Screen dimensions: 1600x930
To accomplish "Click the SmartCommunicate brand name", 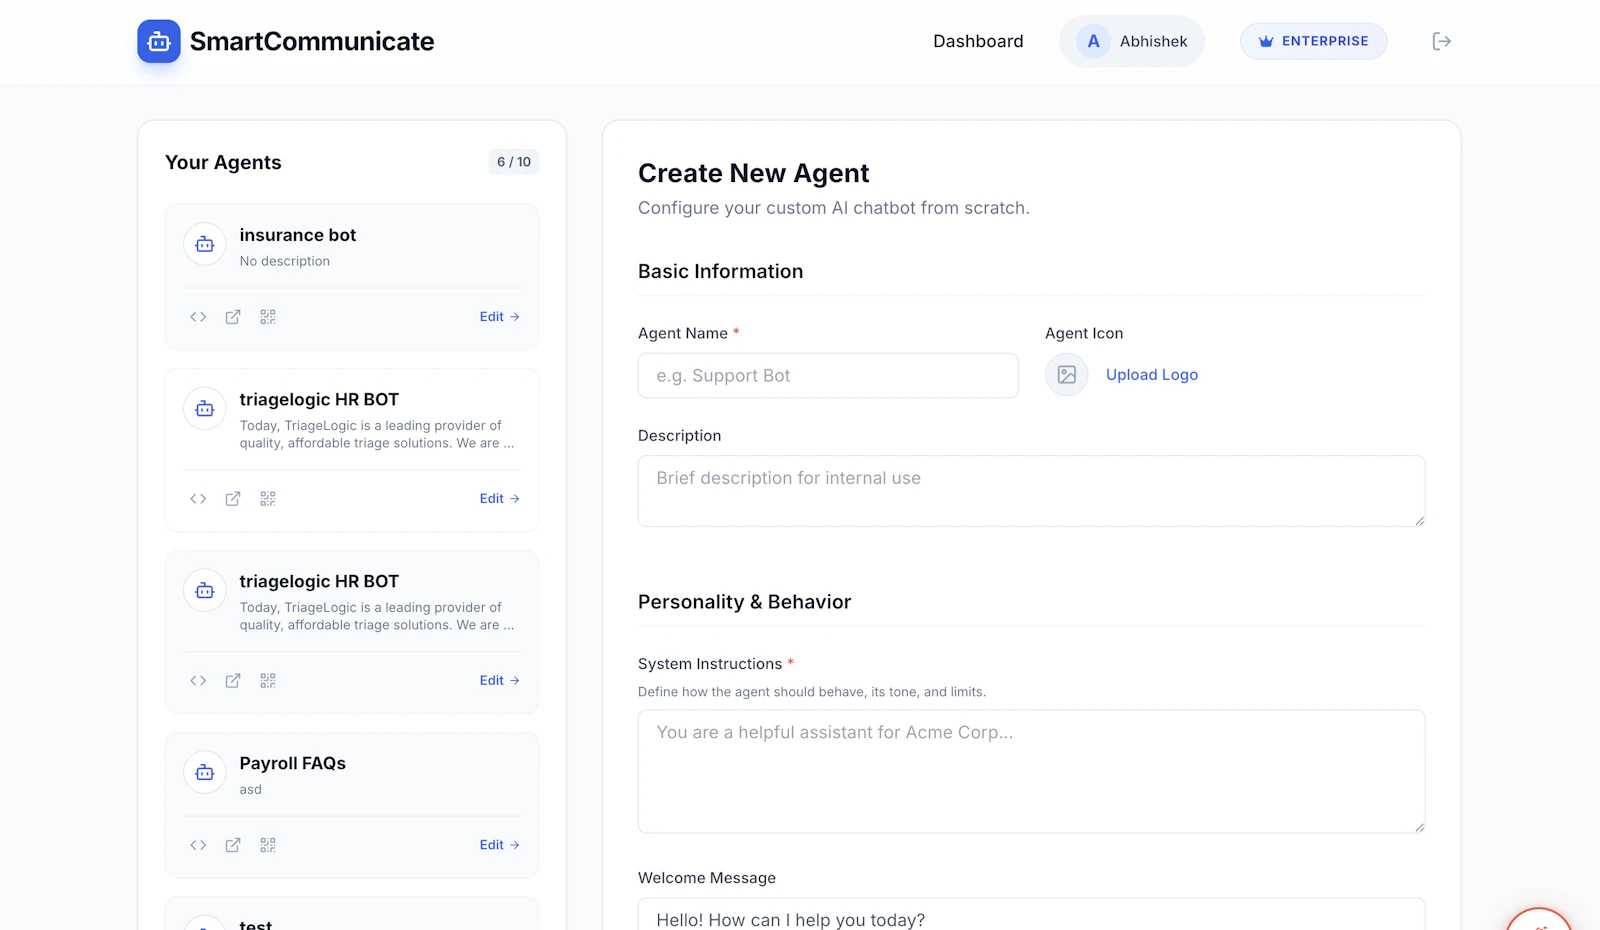I will (312, 41).
